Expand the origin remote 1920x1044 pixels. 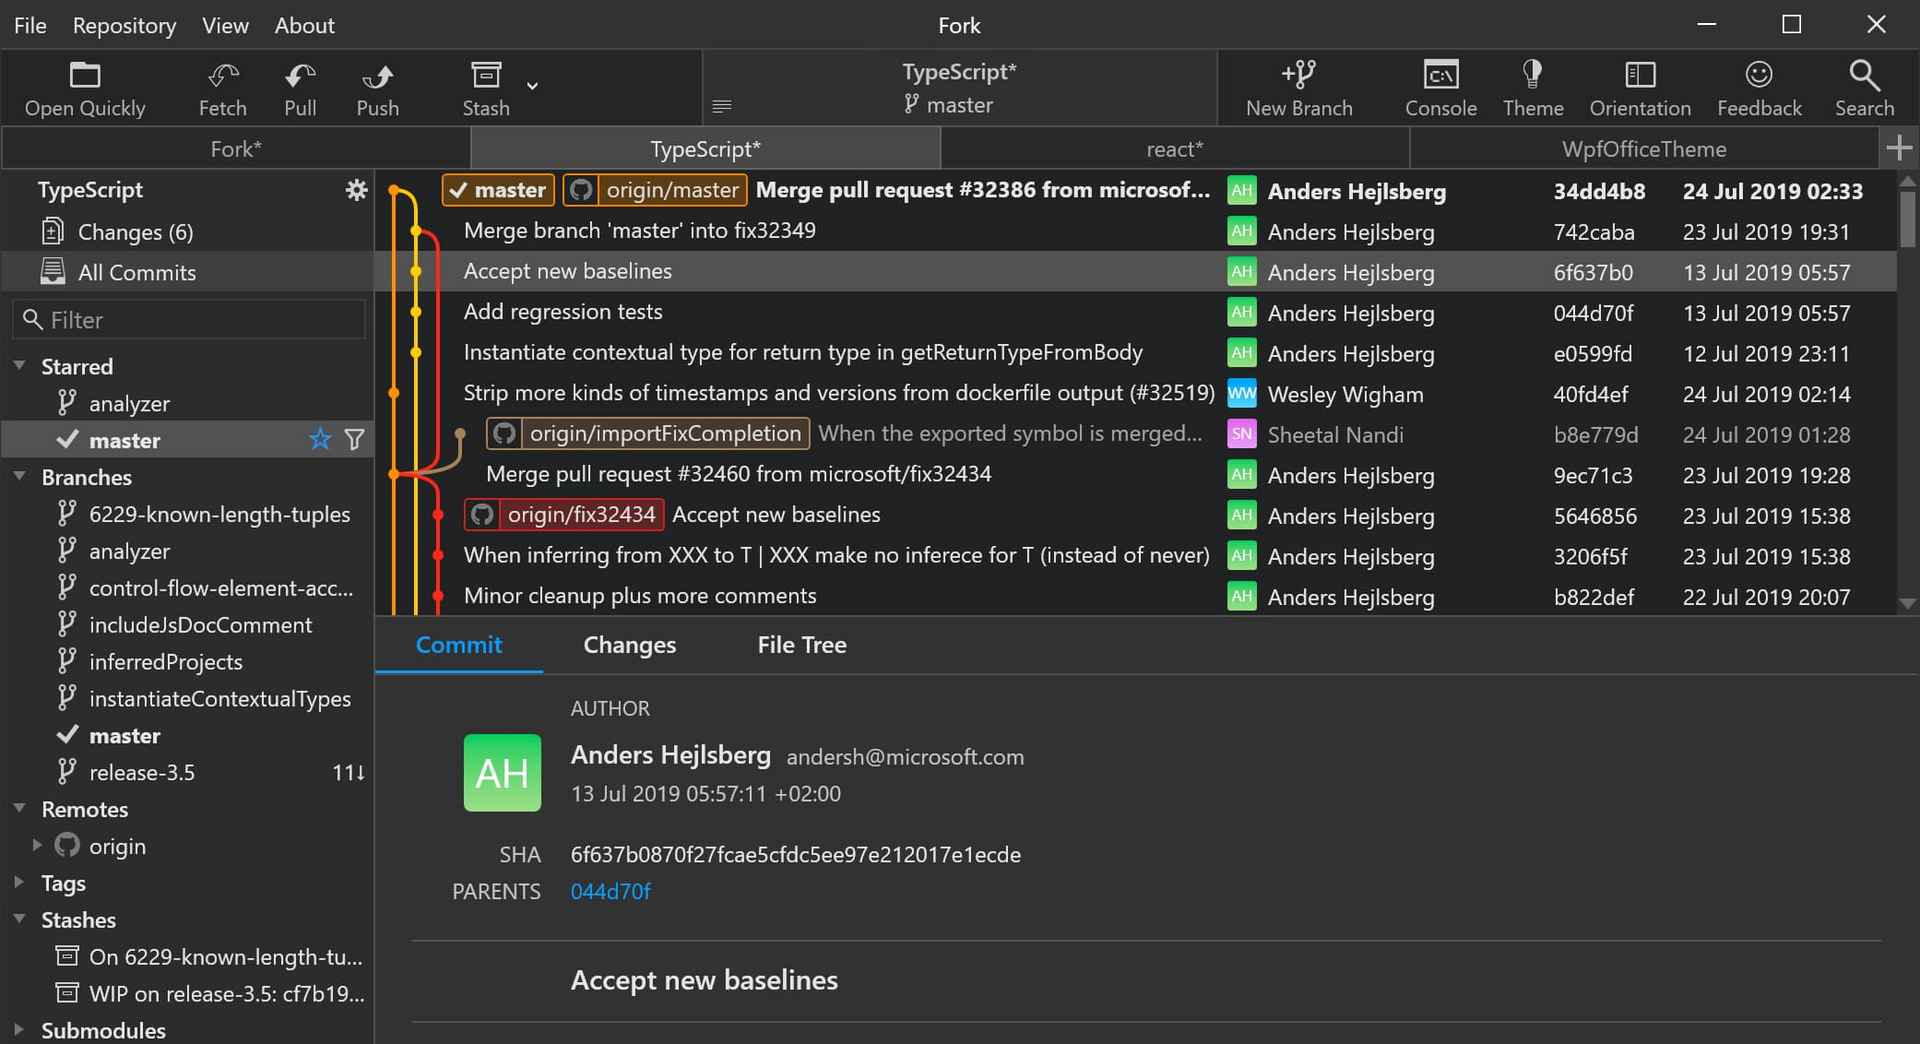(37, 845)
